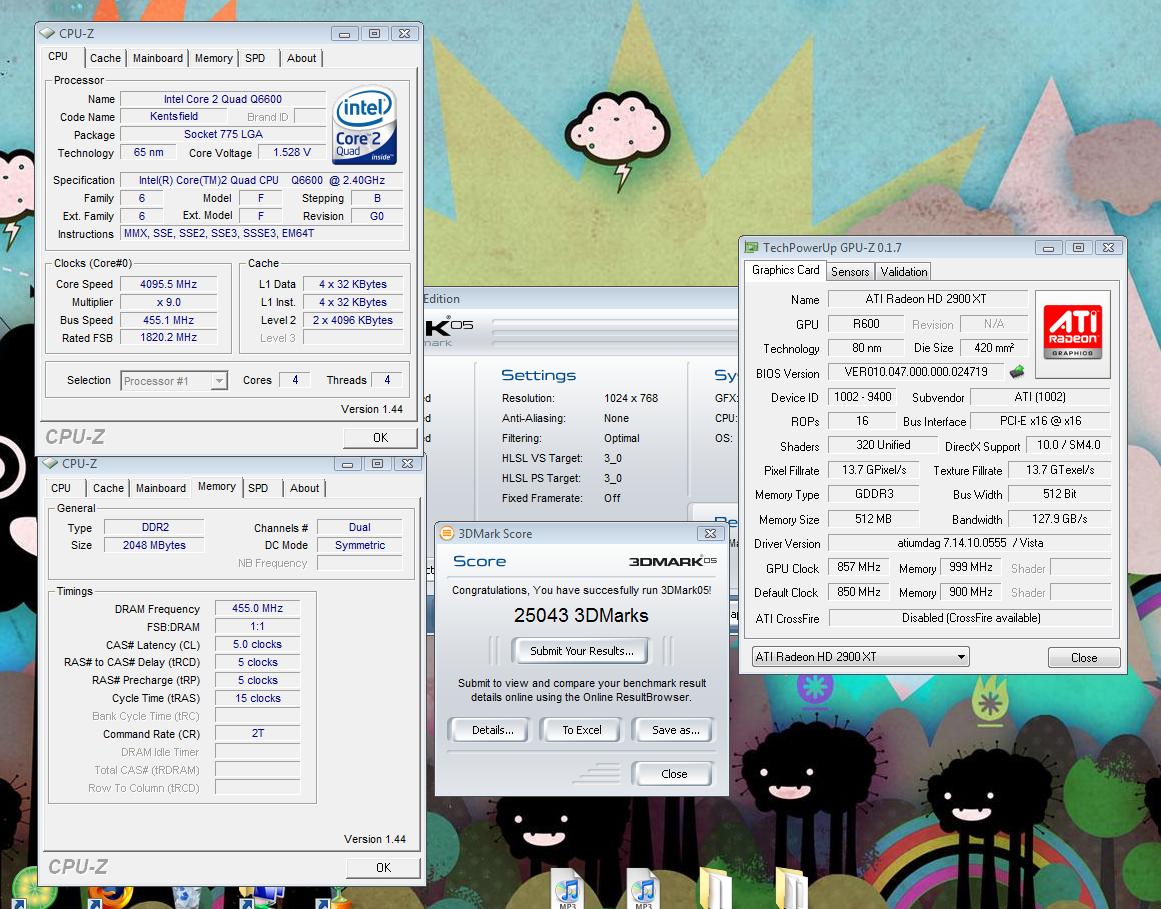
Task: Click Submit Your Results button
Action: [x=581, y=651]
